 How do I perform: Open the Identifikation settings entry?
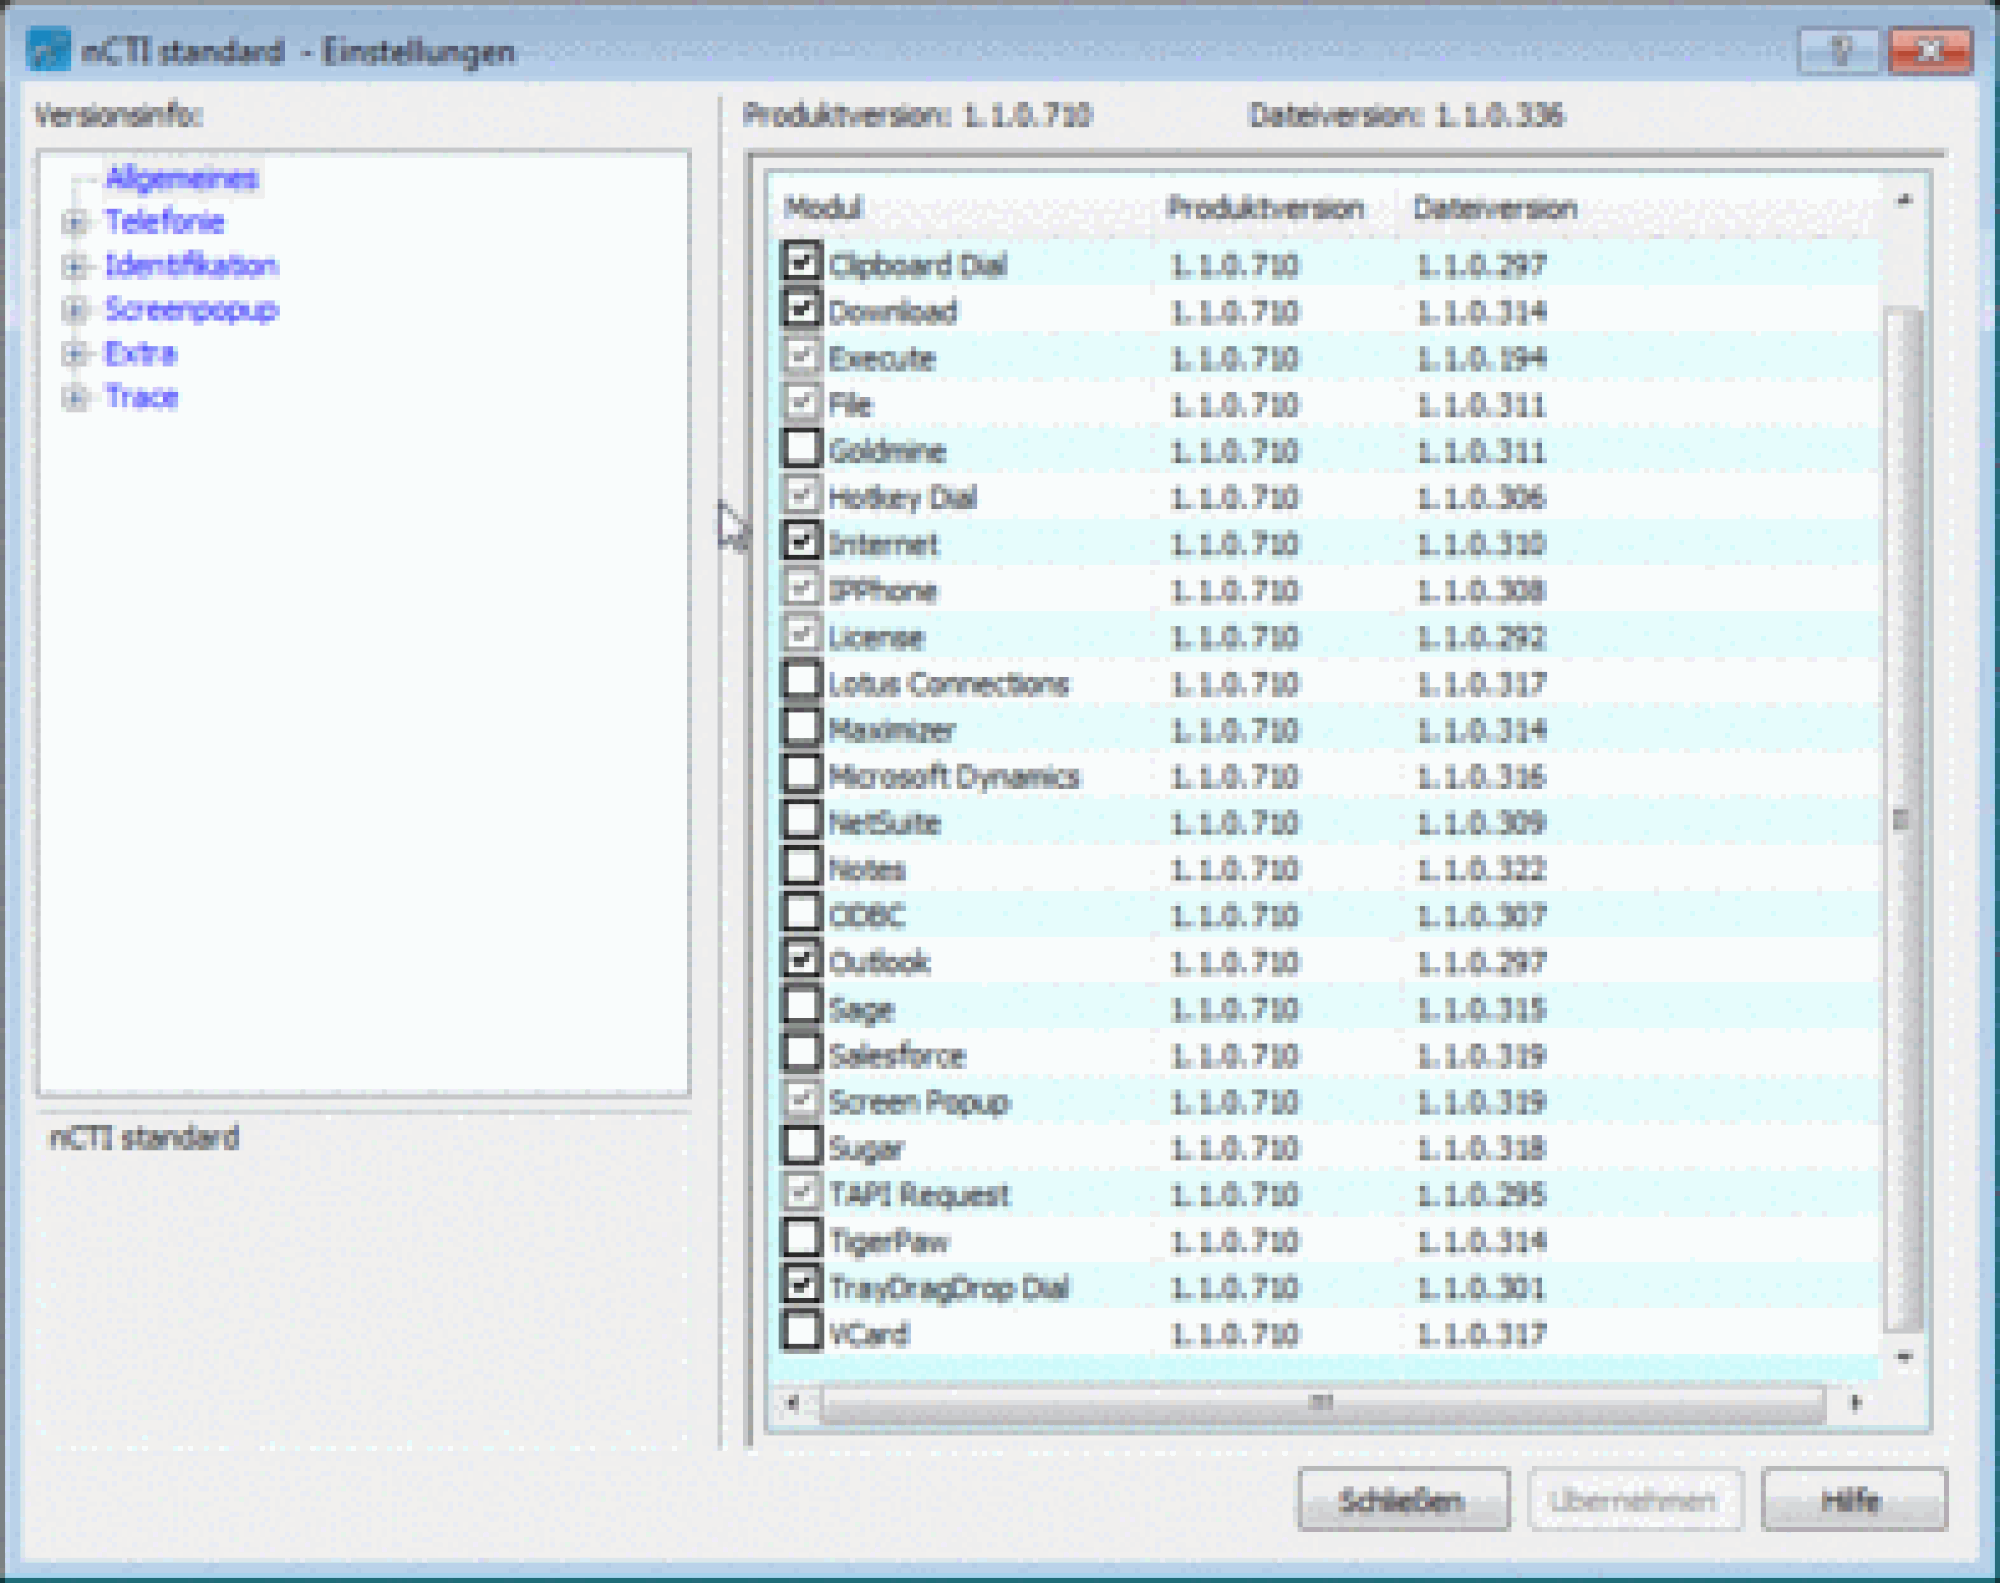pos(191,265)
